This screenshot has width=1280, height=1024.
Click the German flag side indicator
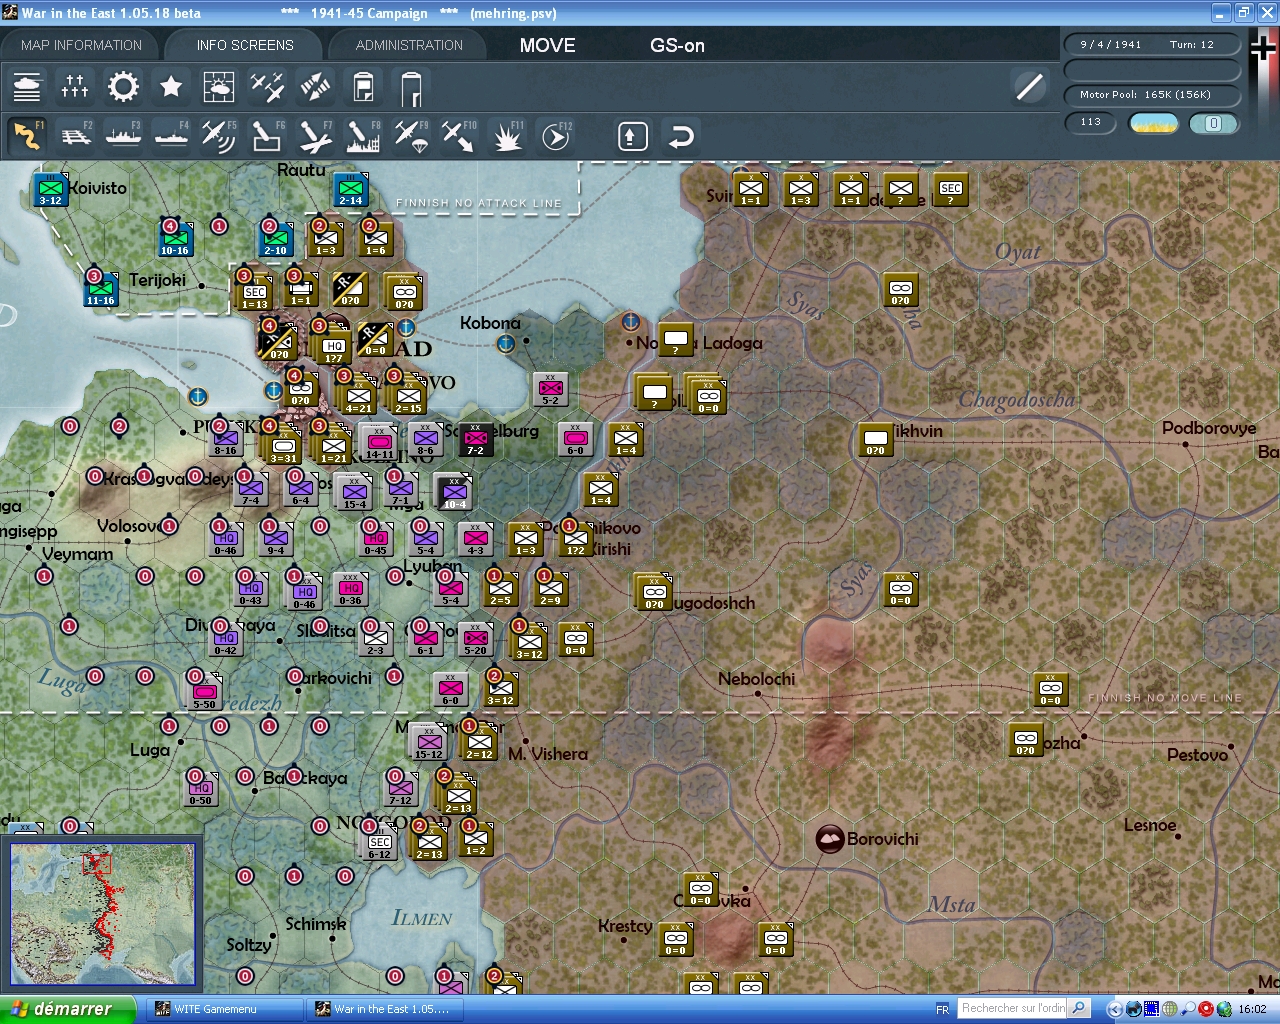(1264, 48)
